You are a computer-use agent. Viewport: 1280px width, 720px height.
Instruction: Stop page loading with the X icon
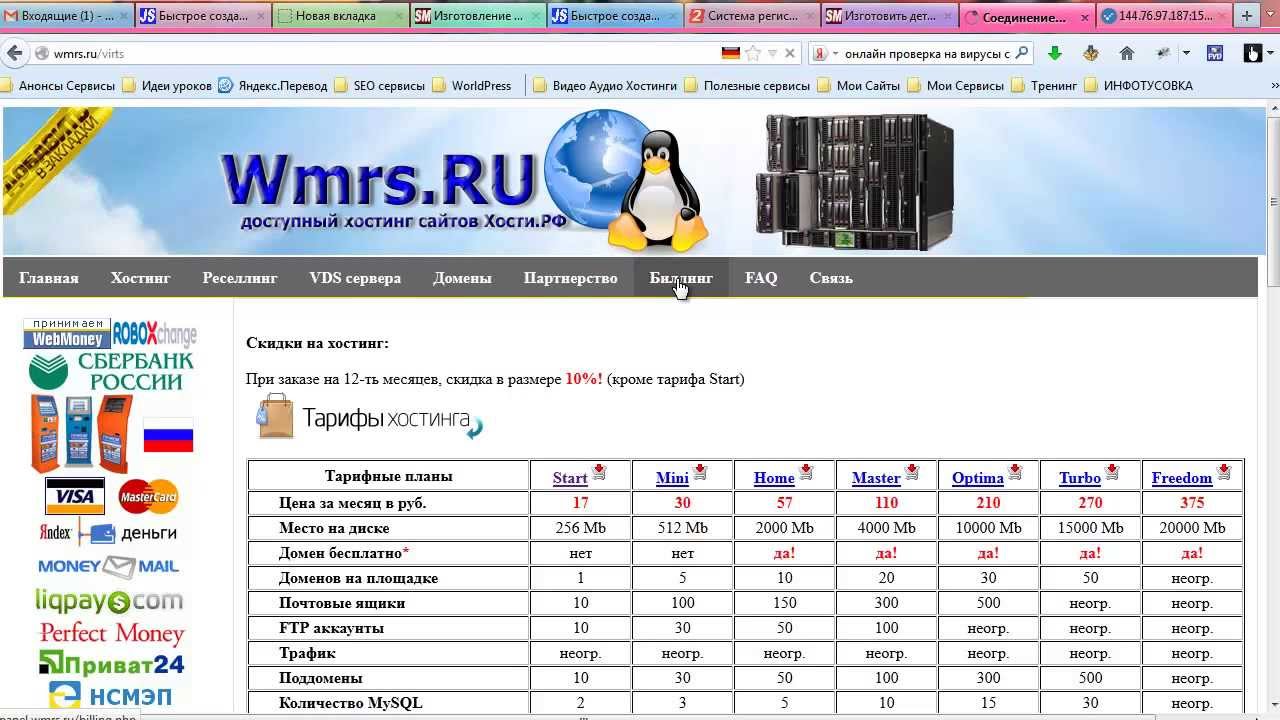(790, 53)
